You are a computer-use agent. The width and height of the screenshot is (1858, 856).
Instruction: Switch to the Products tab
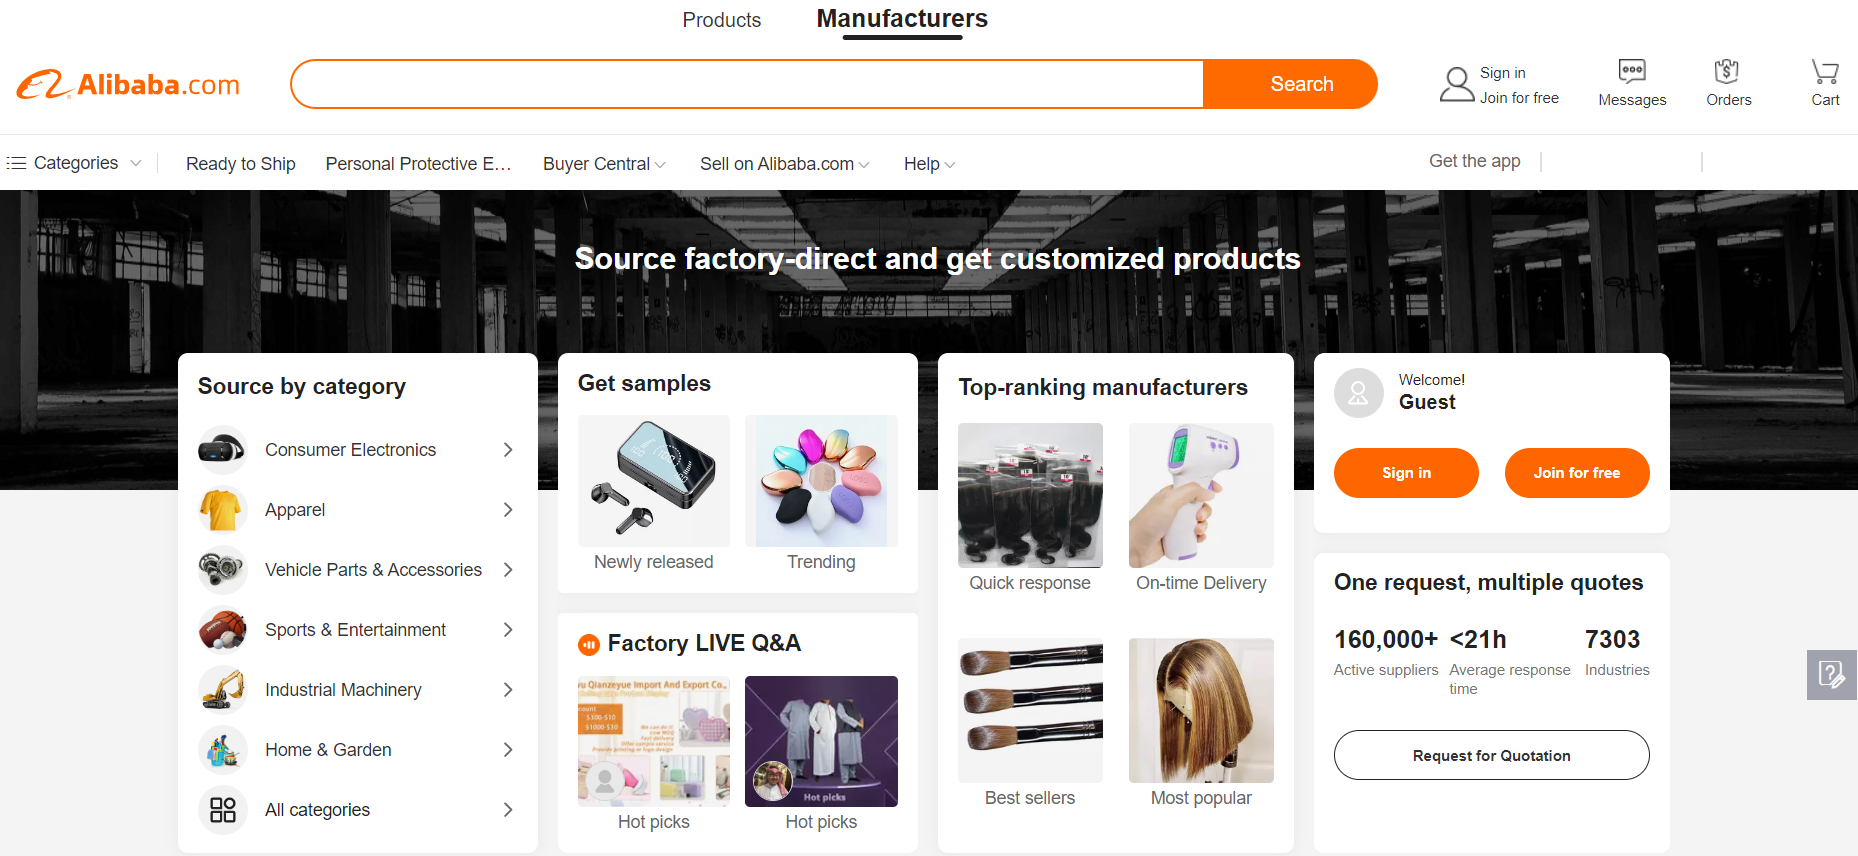[x=721, y=20]
